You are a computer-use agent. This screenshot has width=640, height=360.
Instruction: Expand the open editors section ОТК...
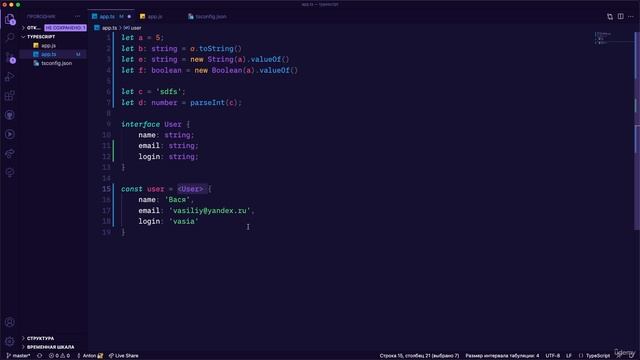(x=33, y=28)
